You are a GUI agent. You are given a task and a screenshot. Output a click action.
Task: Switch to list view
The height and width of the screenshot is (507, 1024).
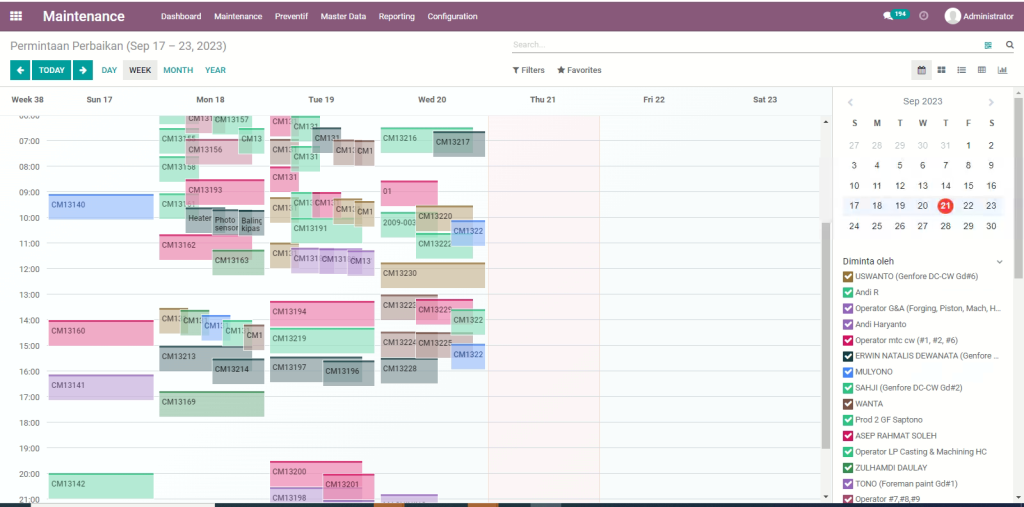961,70
